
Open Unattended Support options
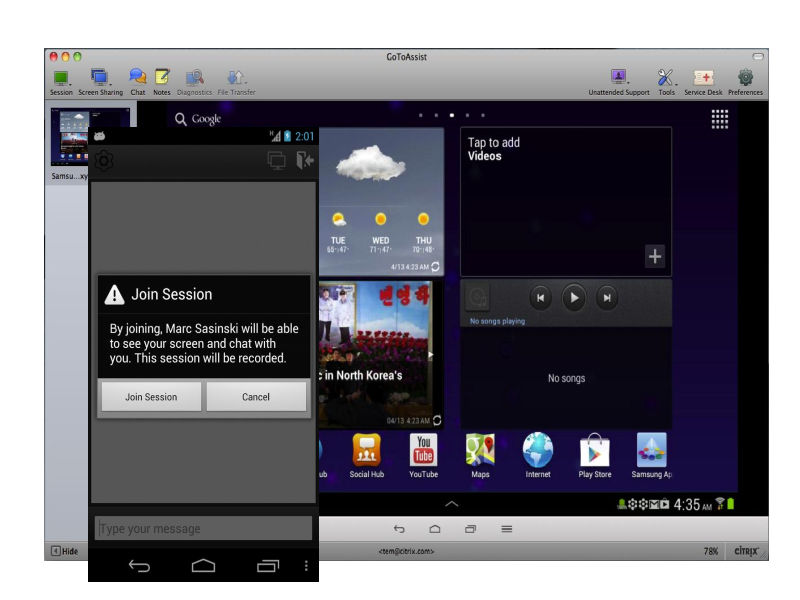(619, 83)
